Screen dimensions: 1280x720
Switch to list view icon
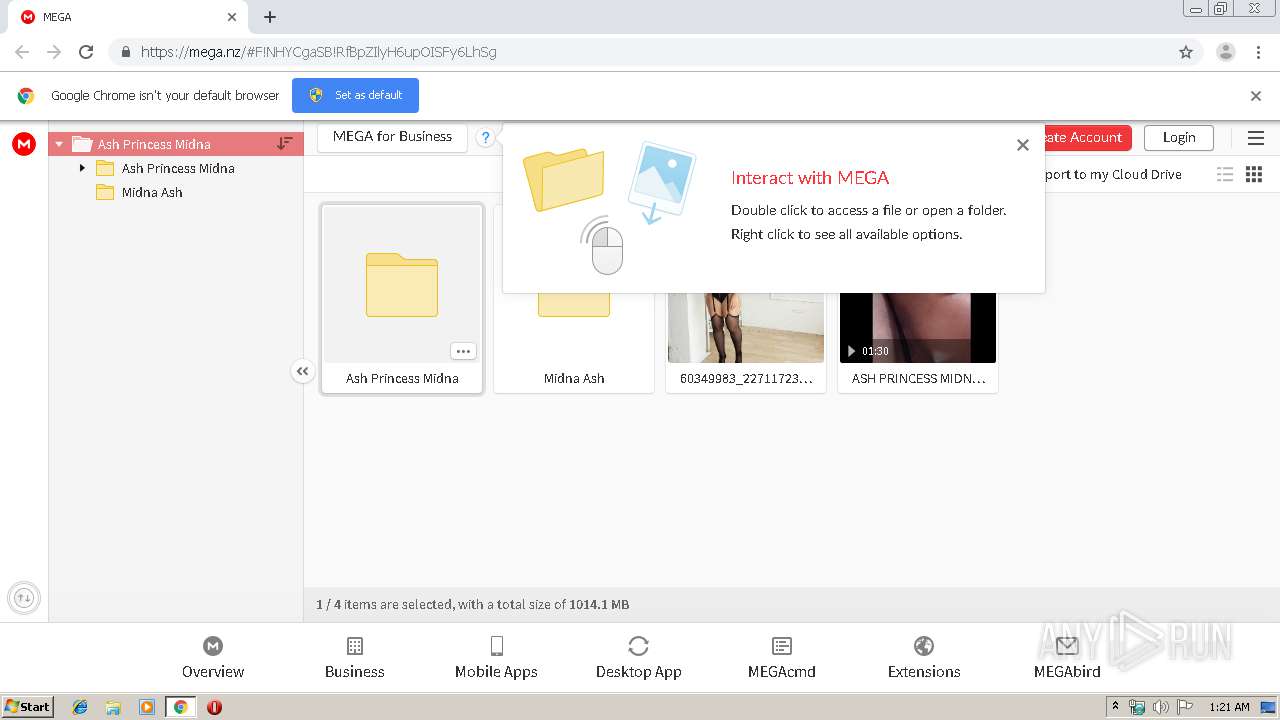pyautogui.click(x=1225, y=174)
